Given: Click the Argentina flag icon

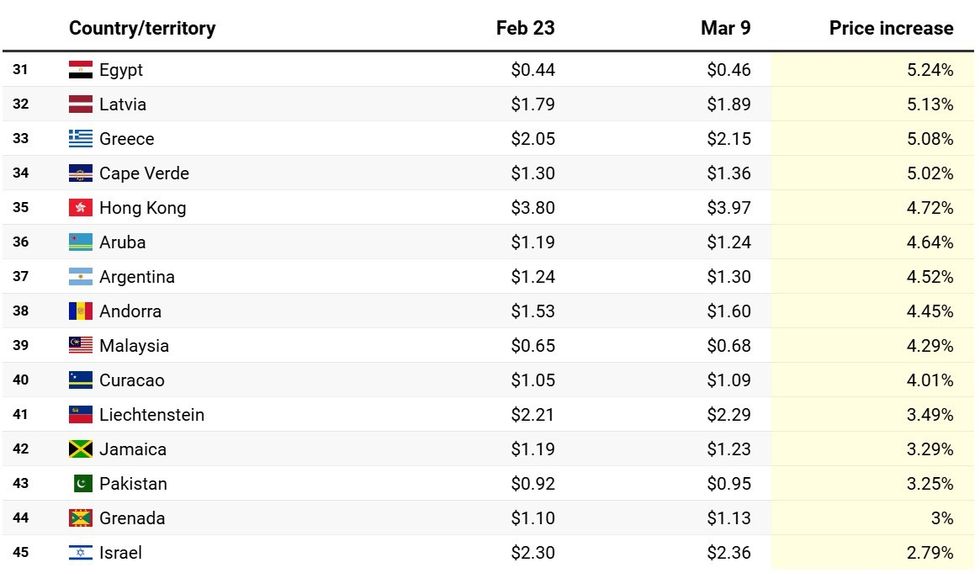Looking at the screenshot, I should pos(81,277).
